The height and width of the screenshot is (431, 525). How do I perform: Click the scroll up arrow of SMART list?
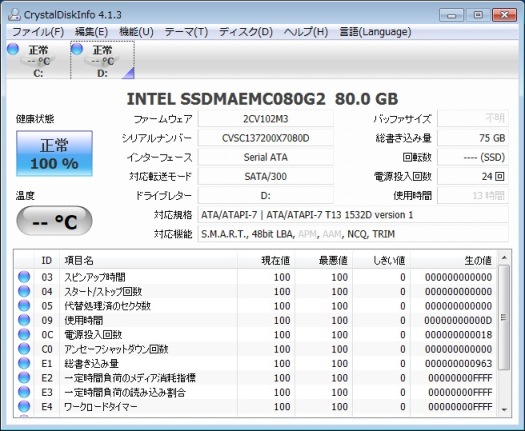pyautogui.click(x=504, y=258)
